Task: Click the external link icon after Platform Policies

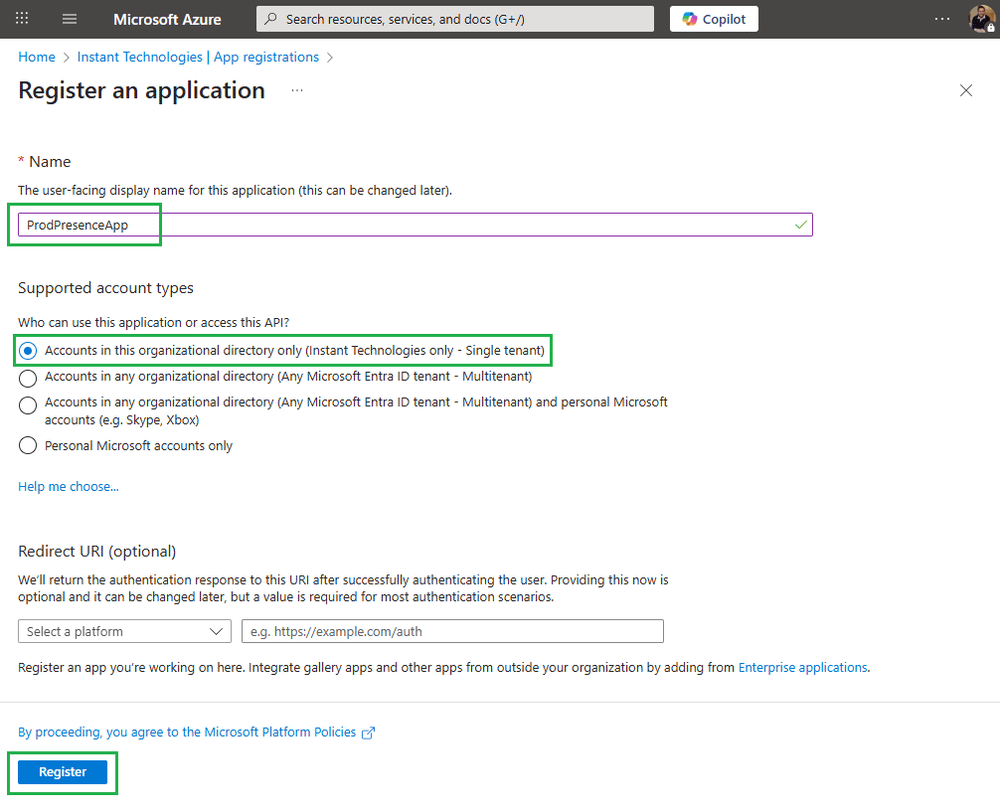Action: click(369, 733)
